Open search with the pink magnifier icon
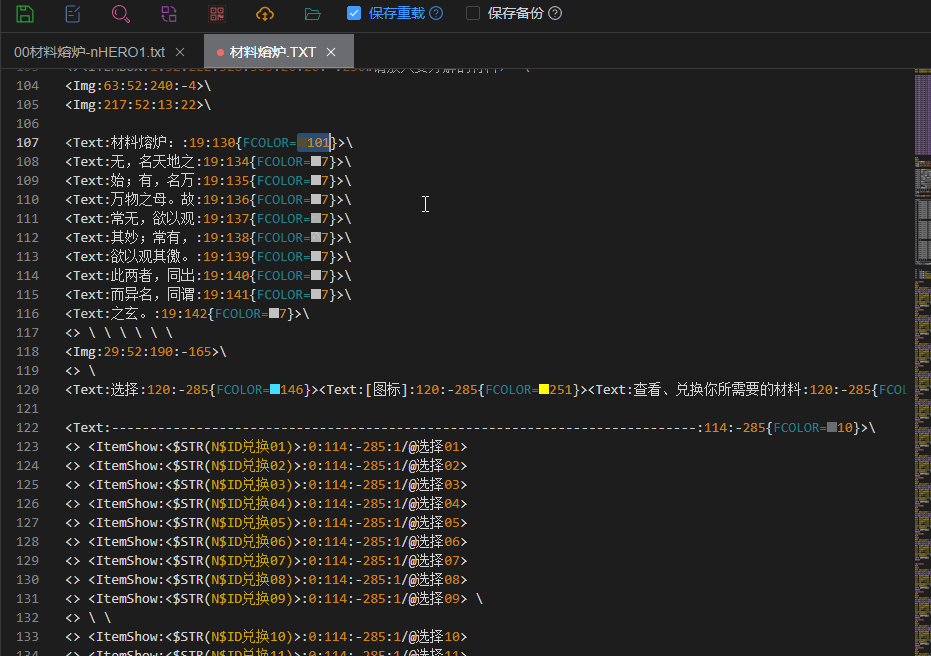This screenshot has height=656, width=931. click(121, 14)
